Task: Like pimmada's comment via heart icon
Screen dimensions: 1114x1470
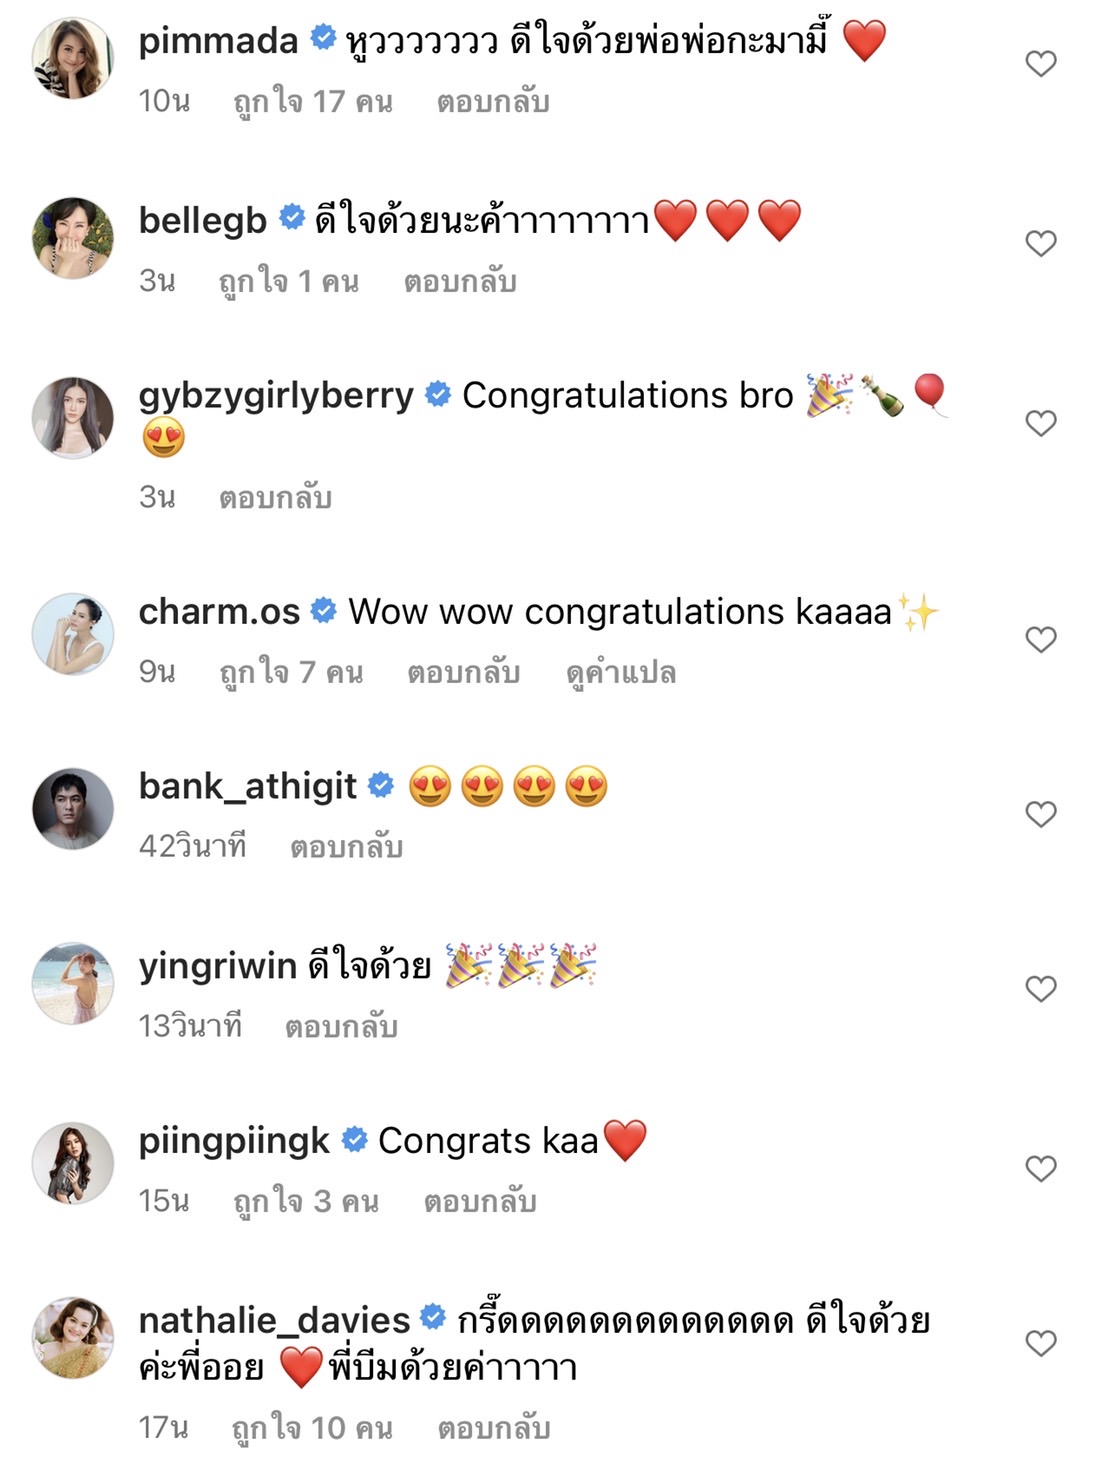Action: coord(1040,62)
